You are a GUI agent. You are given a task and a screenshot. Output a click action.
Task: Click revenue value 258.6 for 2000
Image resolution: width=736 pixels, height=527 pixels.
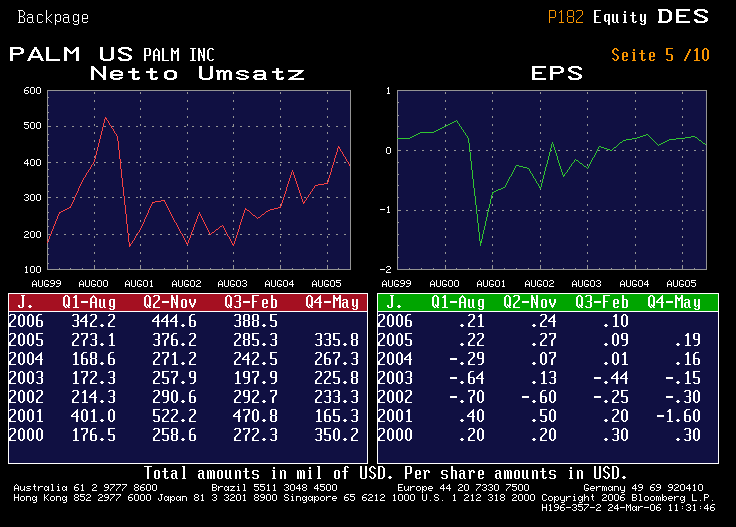[x=174, y=435]
